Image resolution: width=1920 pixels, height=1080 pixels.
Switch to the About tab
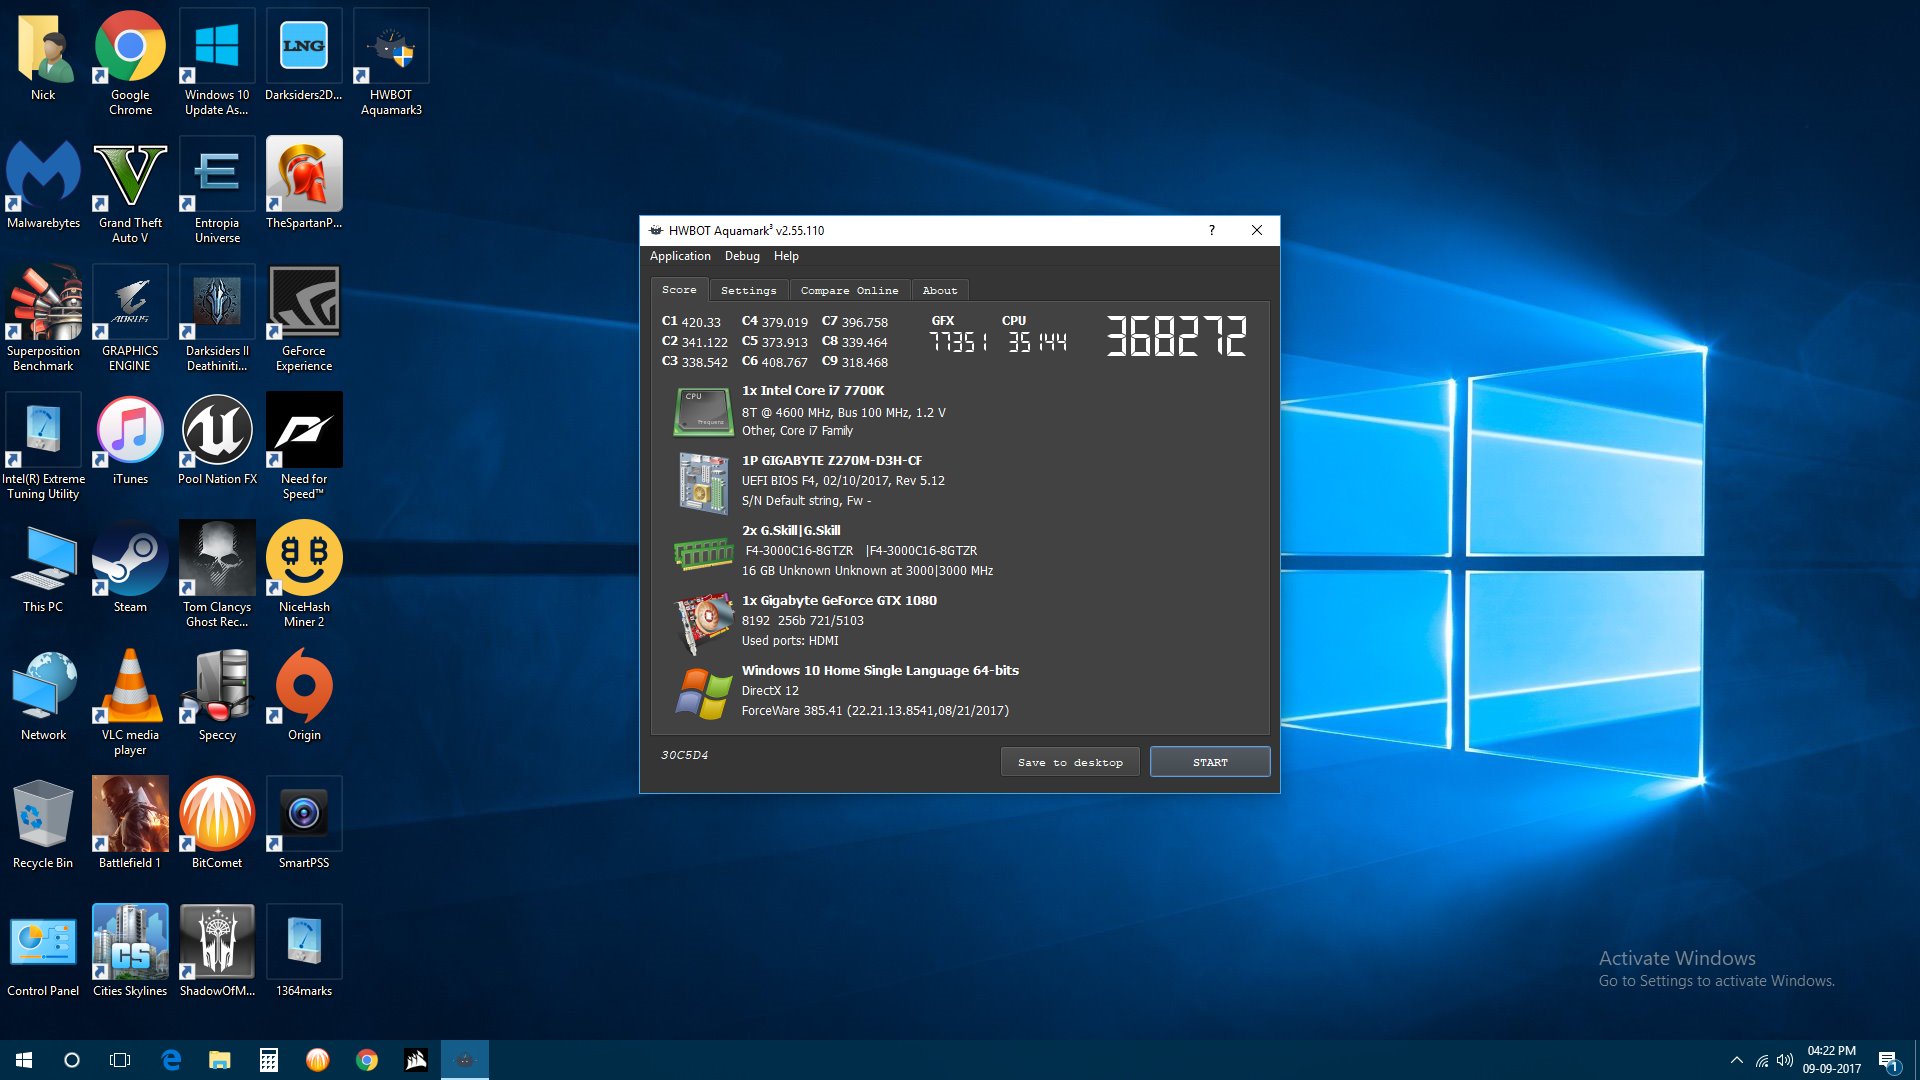[940, 291]
